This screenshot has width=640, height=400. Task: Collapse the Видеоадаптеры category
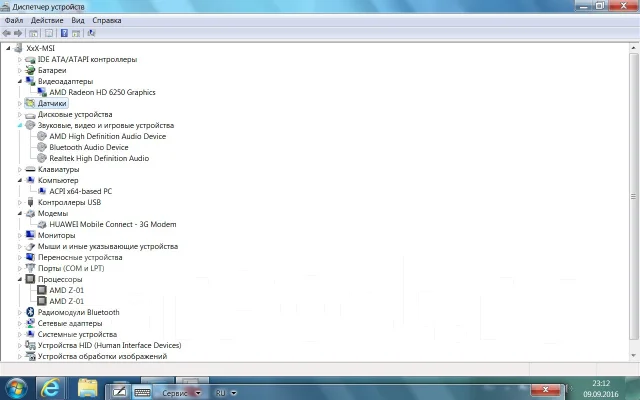tap(19, 81)
